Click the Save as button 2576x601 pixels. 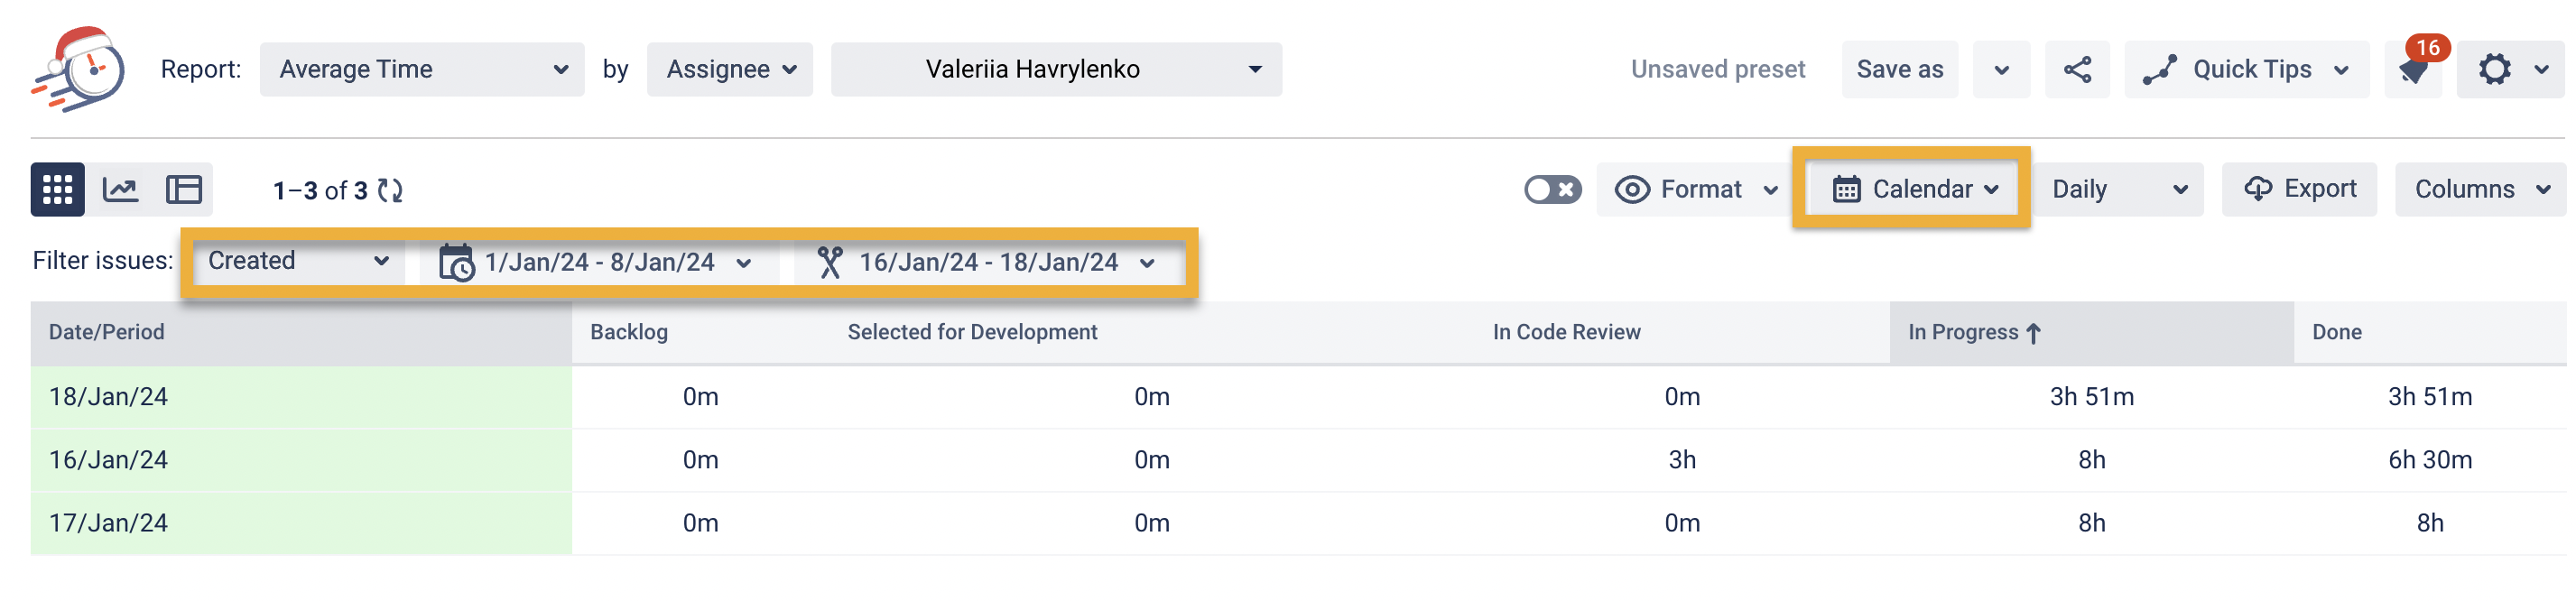[x=1899, y=70]
